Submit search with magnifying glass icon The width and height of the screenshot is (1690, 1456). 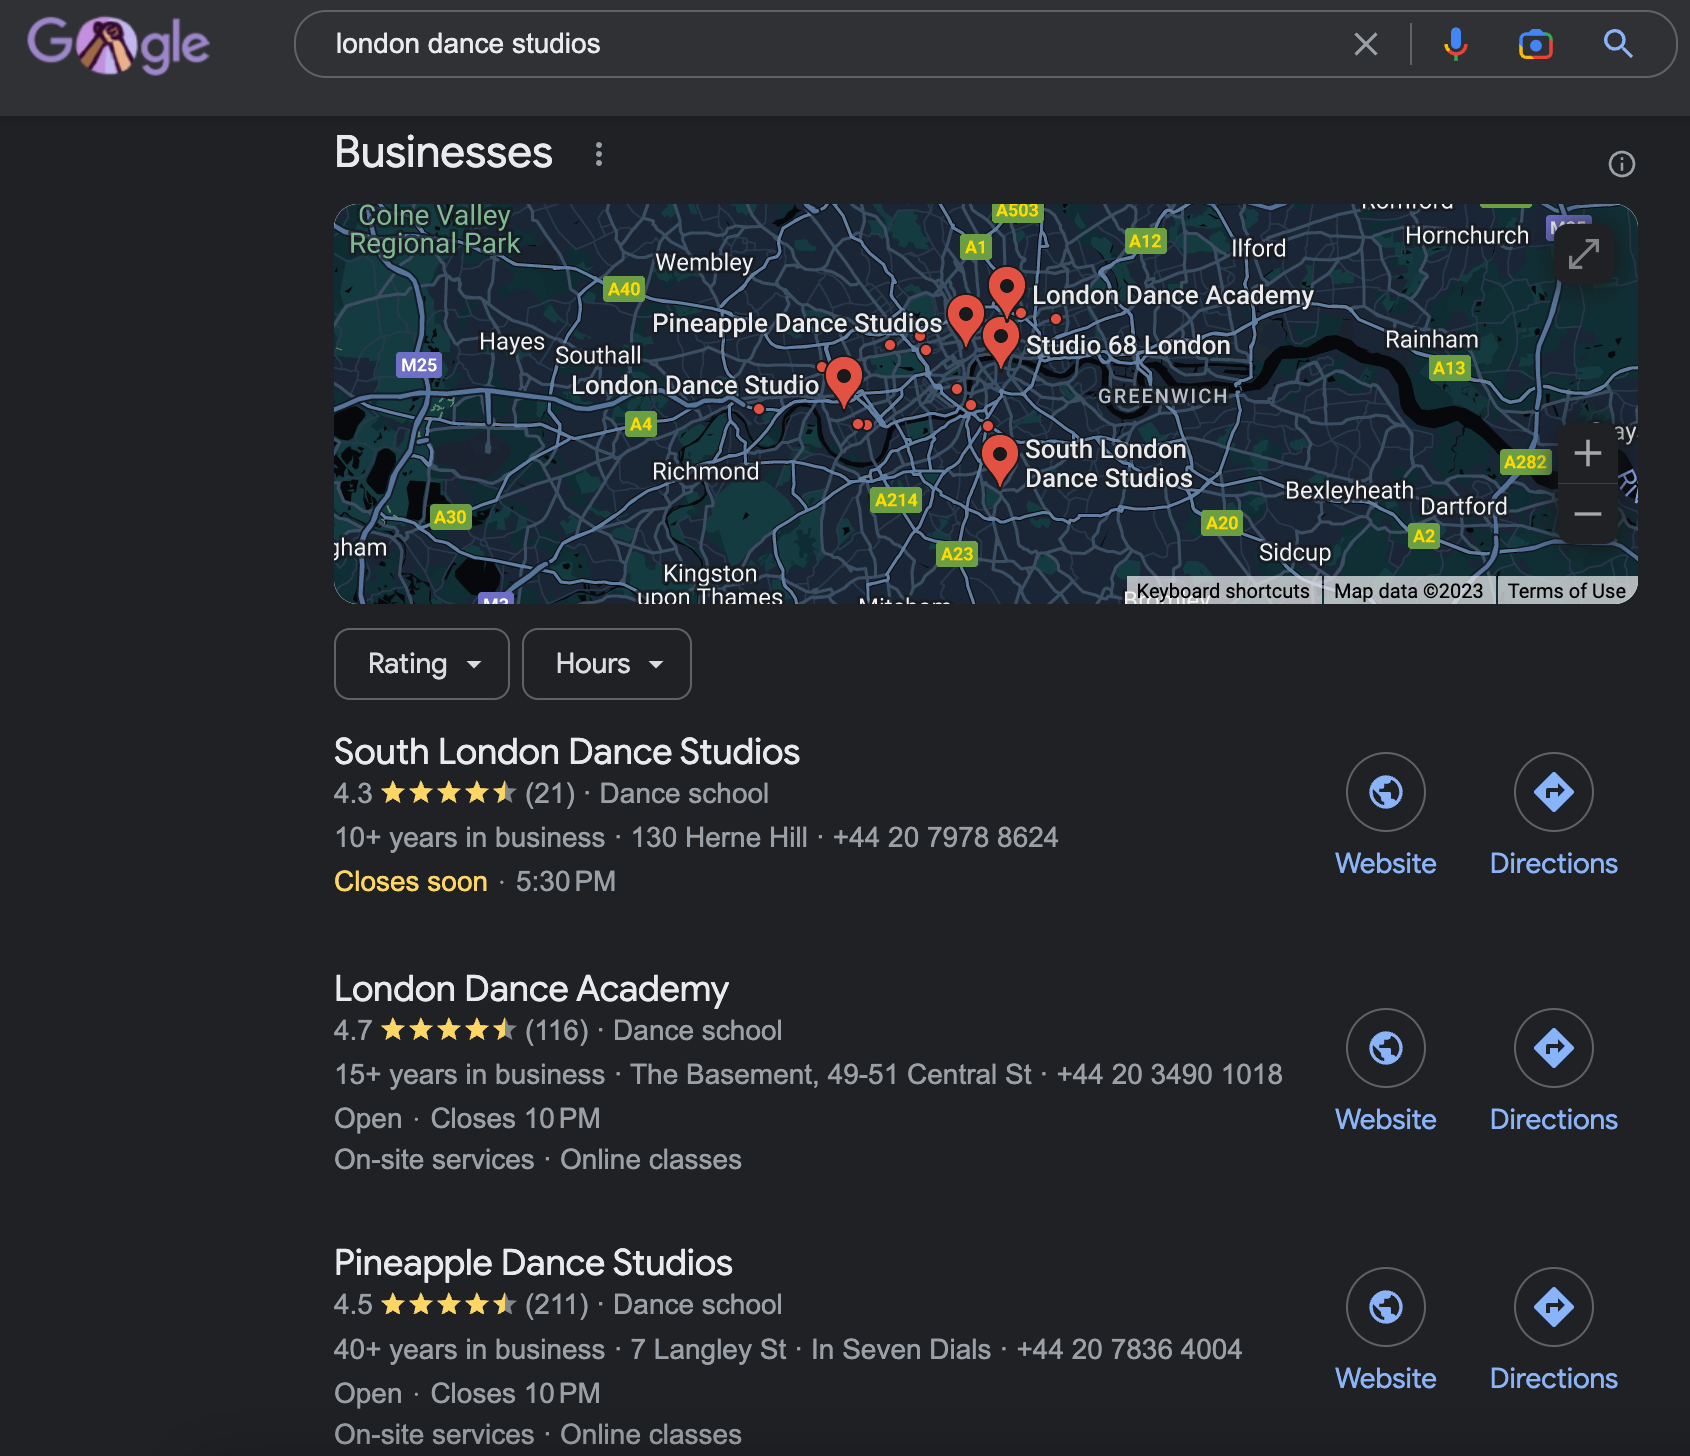coord(1618,44)
